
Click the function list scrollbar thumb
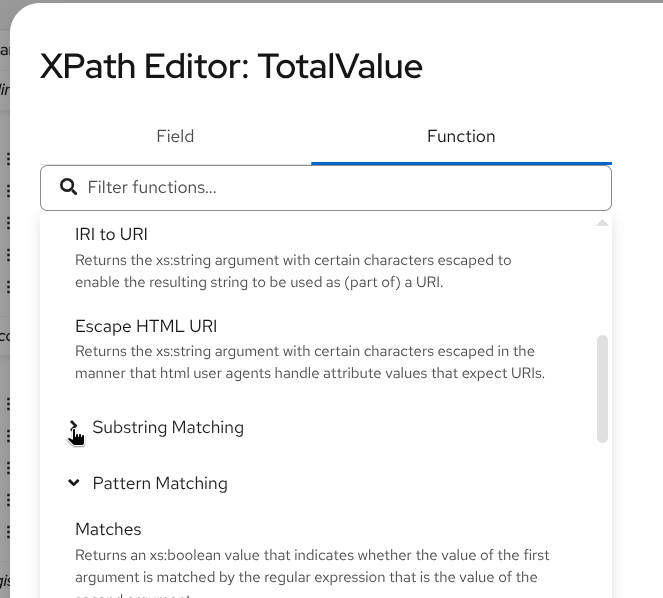click(x=602, y=389)
